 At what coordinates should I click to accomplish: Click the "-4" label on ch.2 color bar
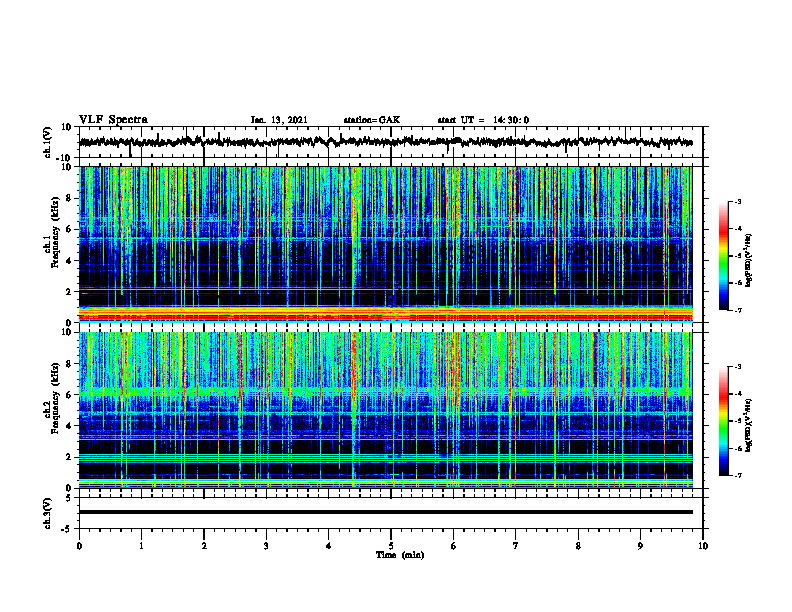tap(738, 393)
